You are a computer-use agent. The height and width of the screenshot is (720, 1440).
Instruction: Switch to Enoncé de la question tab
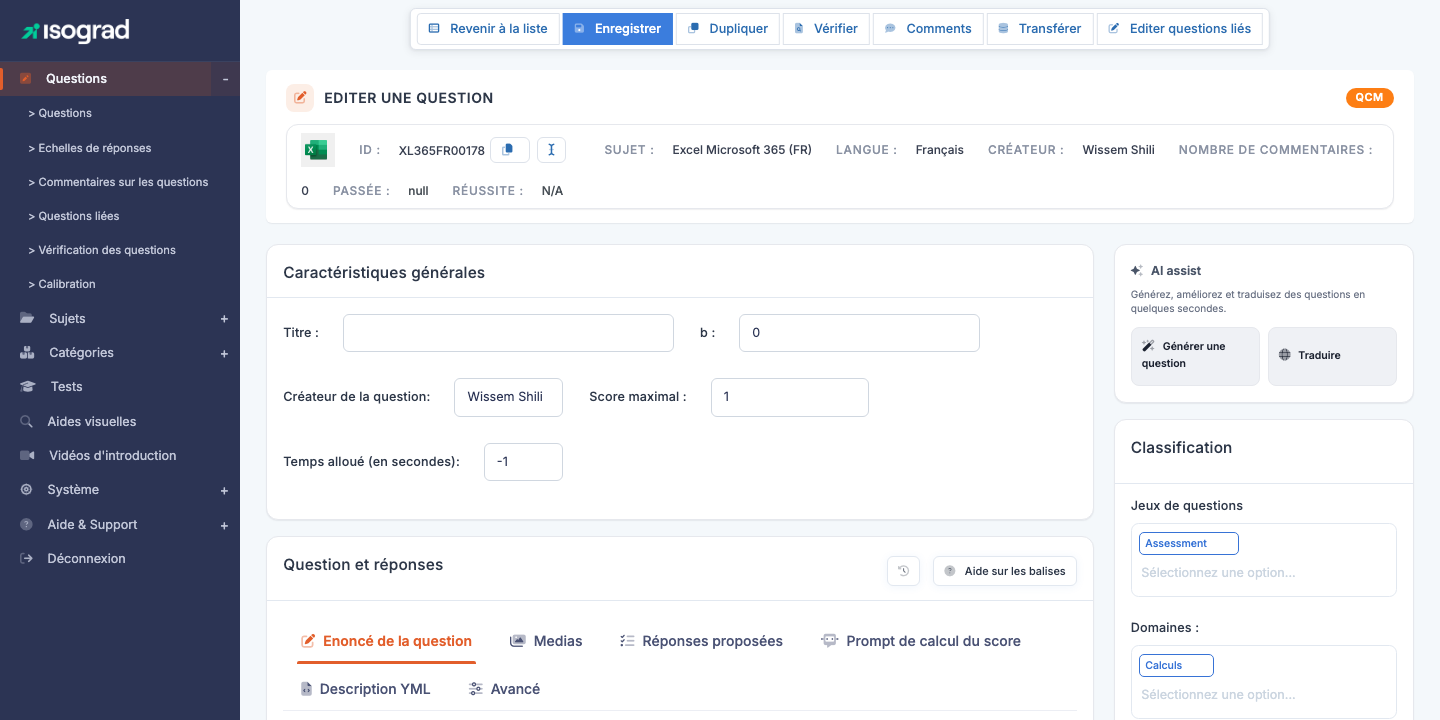386,641
